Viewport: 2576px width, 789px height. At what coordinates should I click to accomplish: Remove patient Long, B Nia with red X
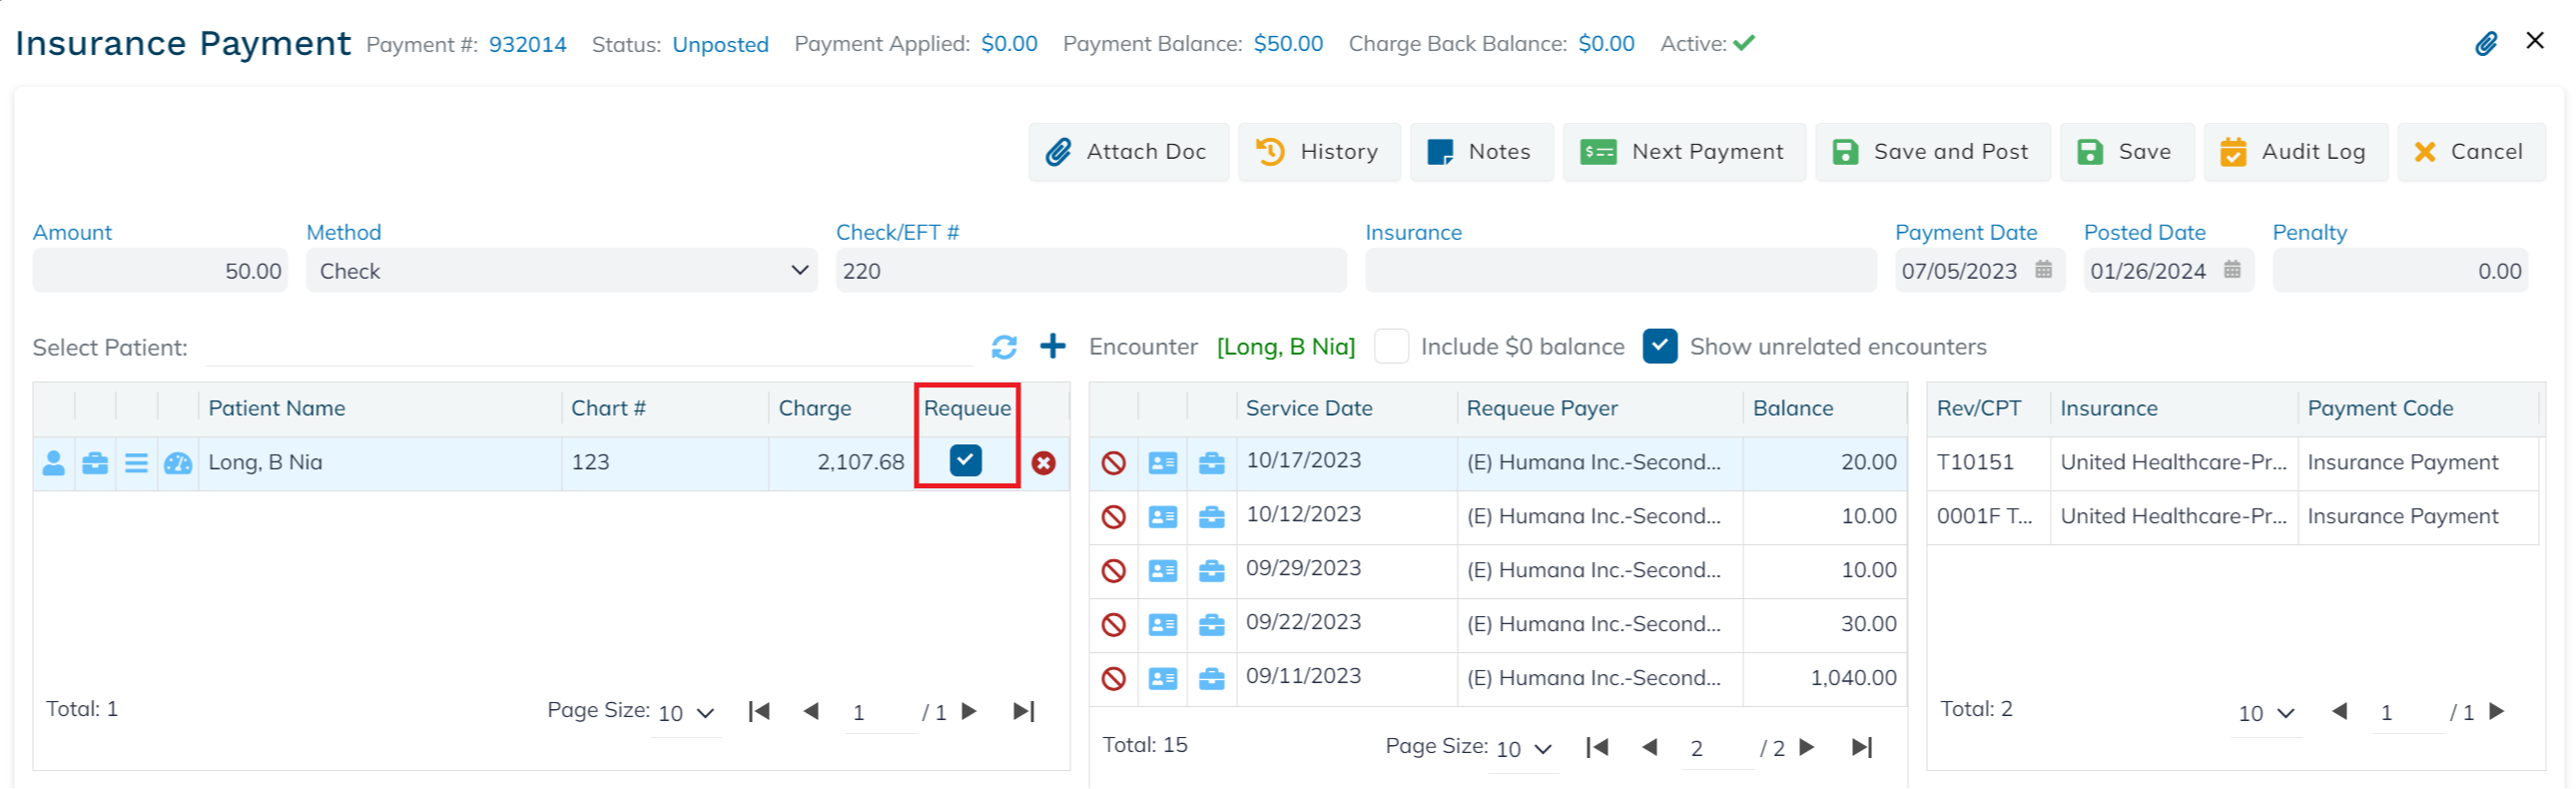pos(1043,463)
